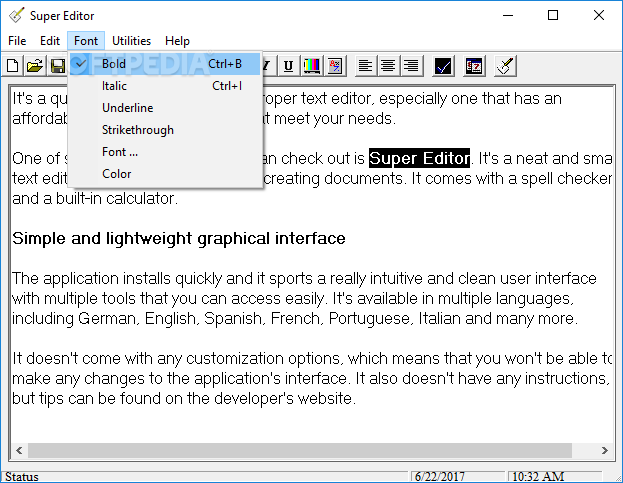The width and height of the screenshot is (623, 483).
Task: Click the heading 'Simple and lightweight graphical interface'
Action: (x=179, y=239)
